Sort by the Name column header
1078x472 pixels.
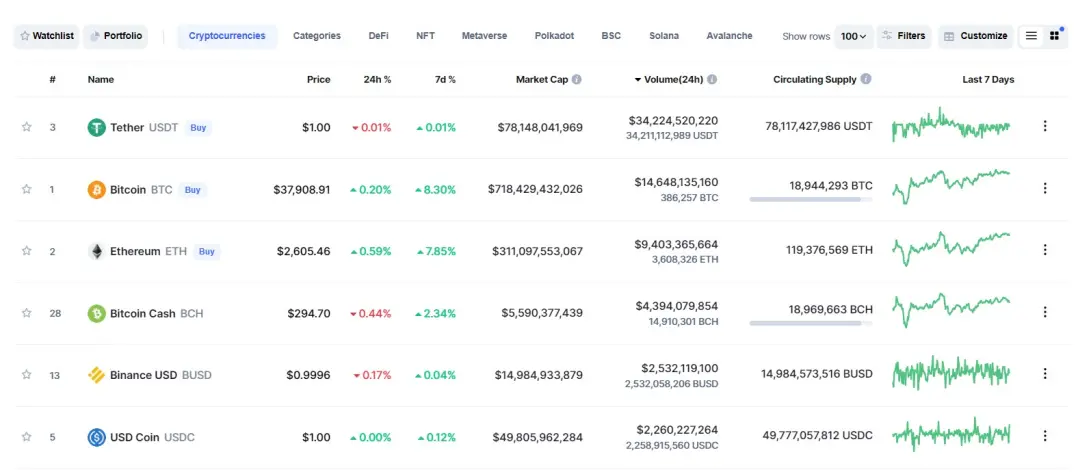point(101,80)
